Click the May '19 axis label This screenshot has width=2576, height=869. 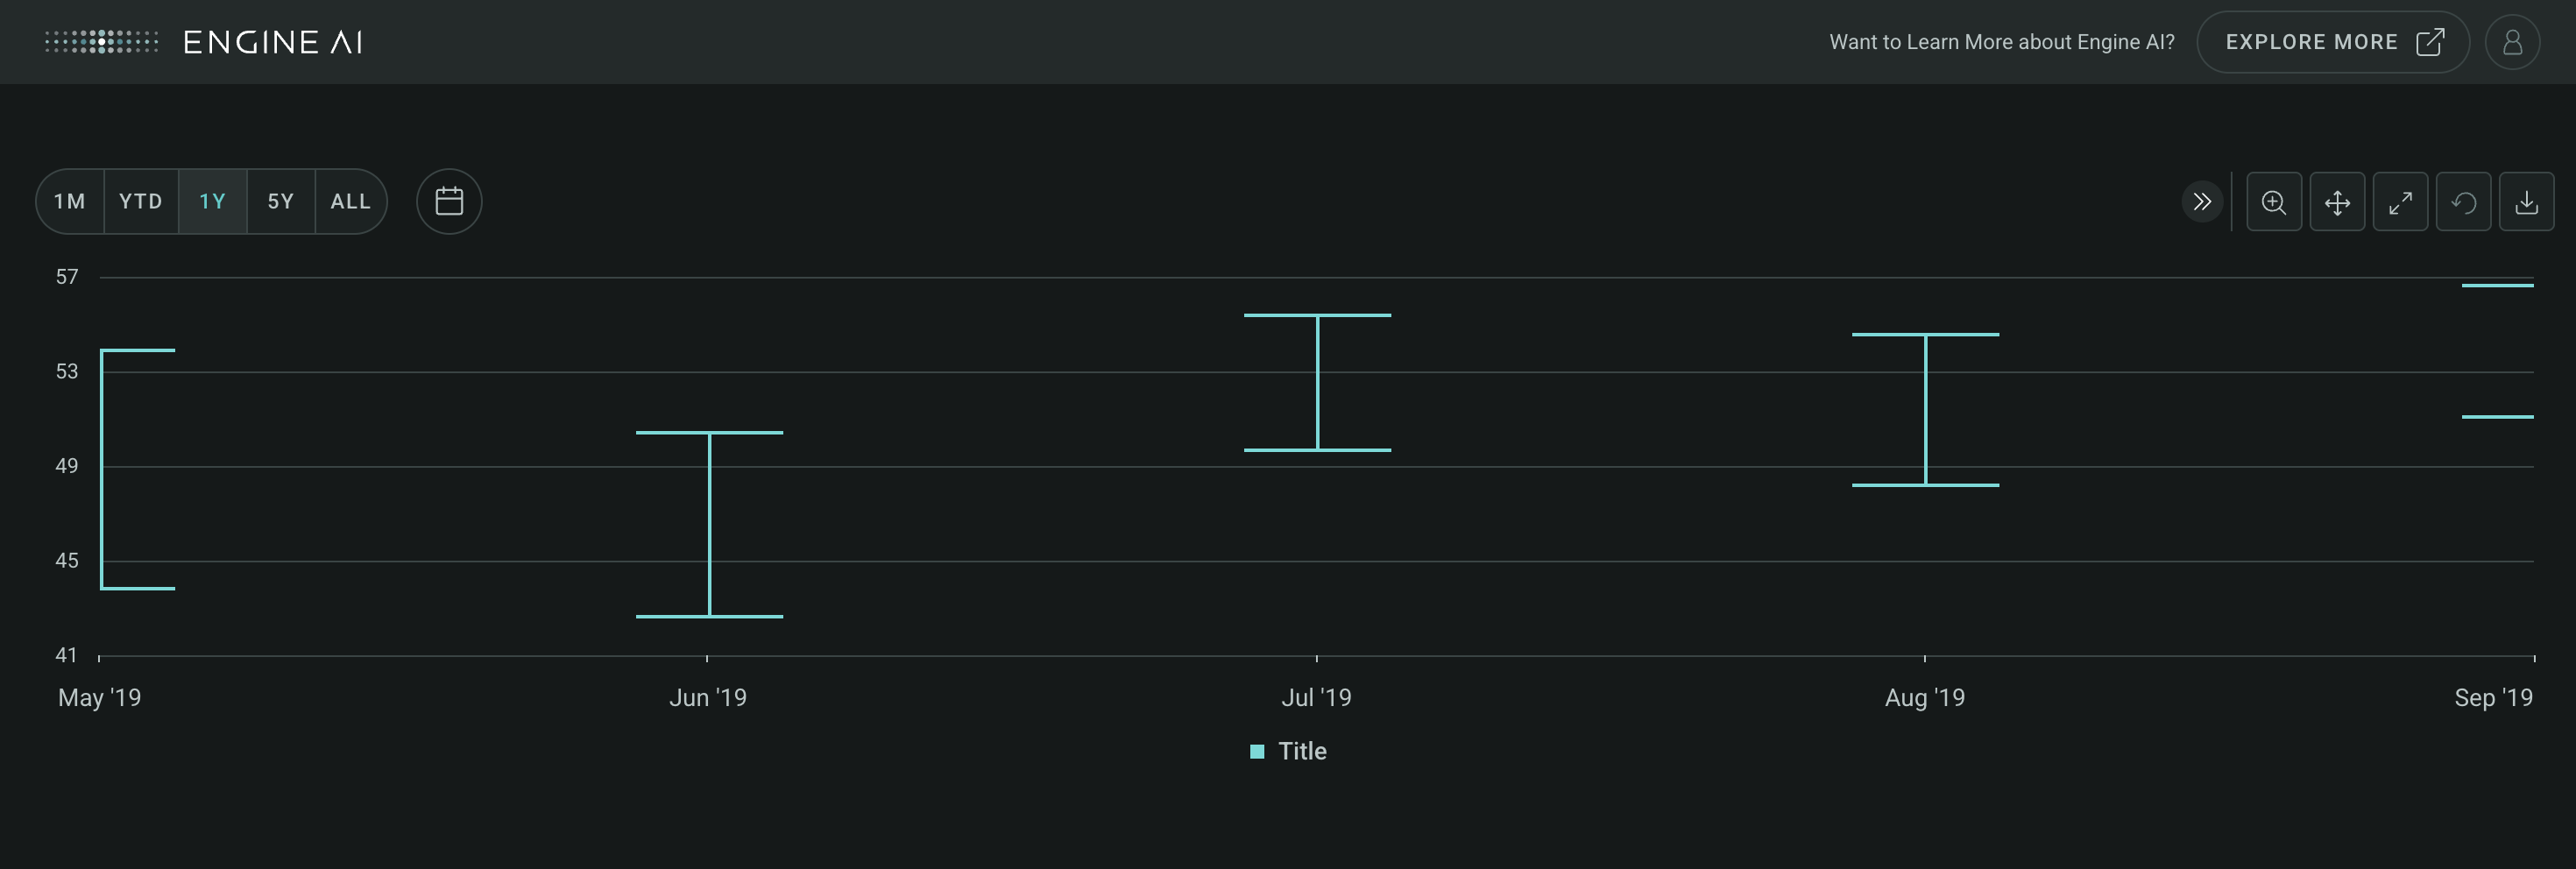click(99, 698)
